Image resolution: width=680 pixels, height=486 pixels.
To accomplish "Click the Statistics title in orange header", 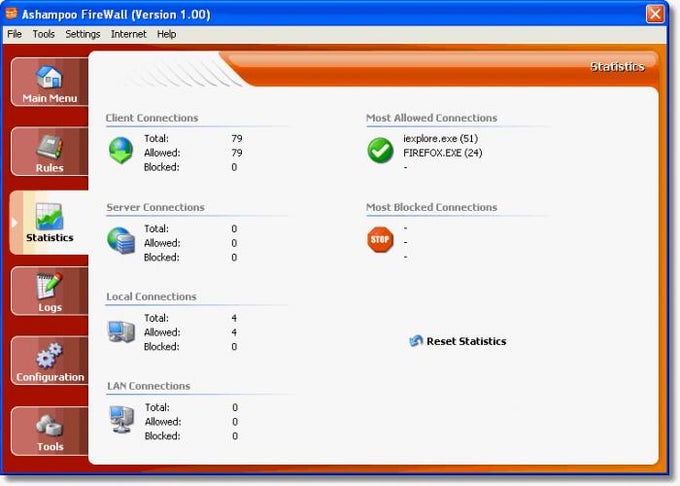I will coord(617,66).
